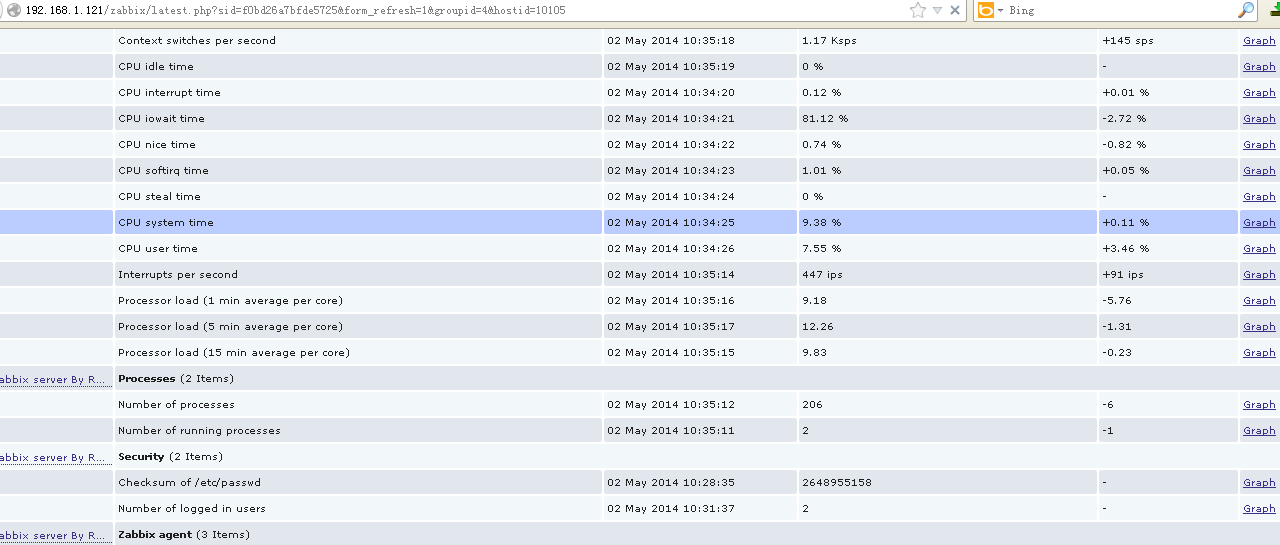The width and height of the screenshot is (1280, 545).
Task: Open Graph for Context switches per second
Action: [x=1259, y=41]
